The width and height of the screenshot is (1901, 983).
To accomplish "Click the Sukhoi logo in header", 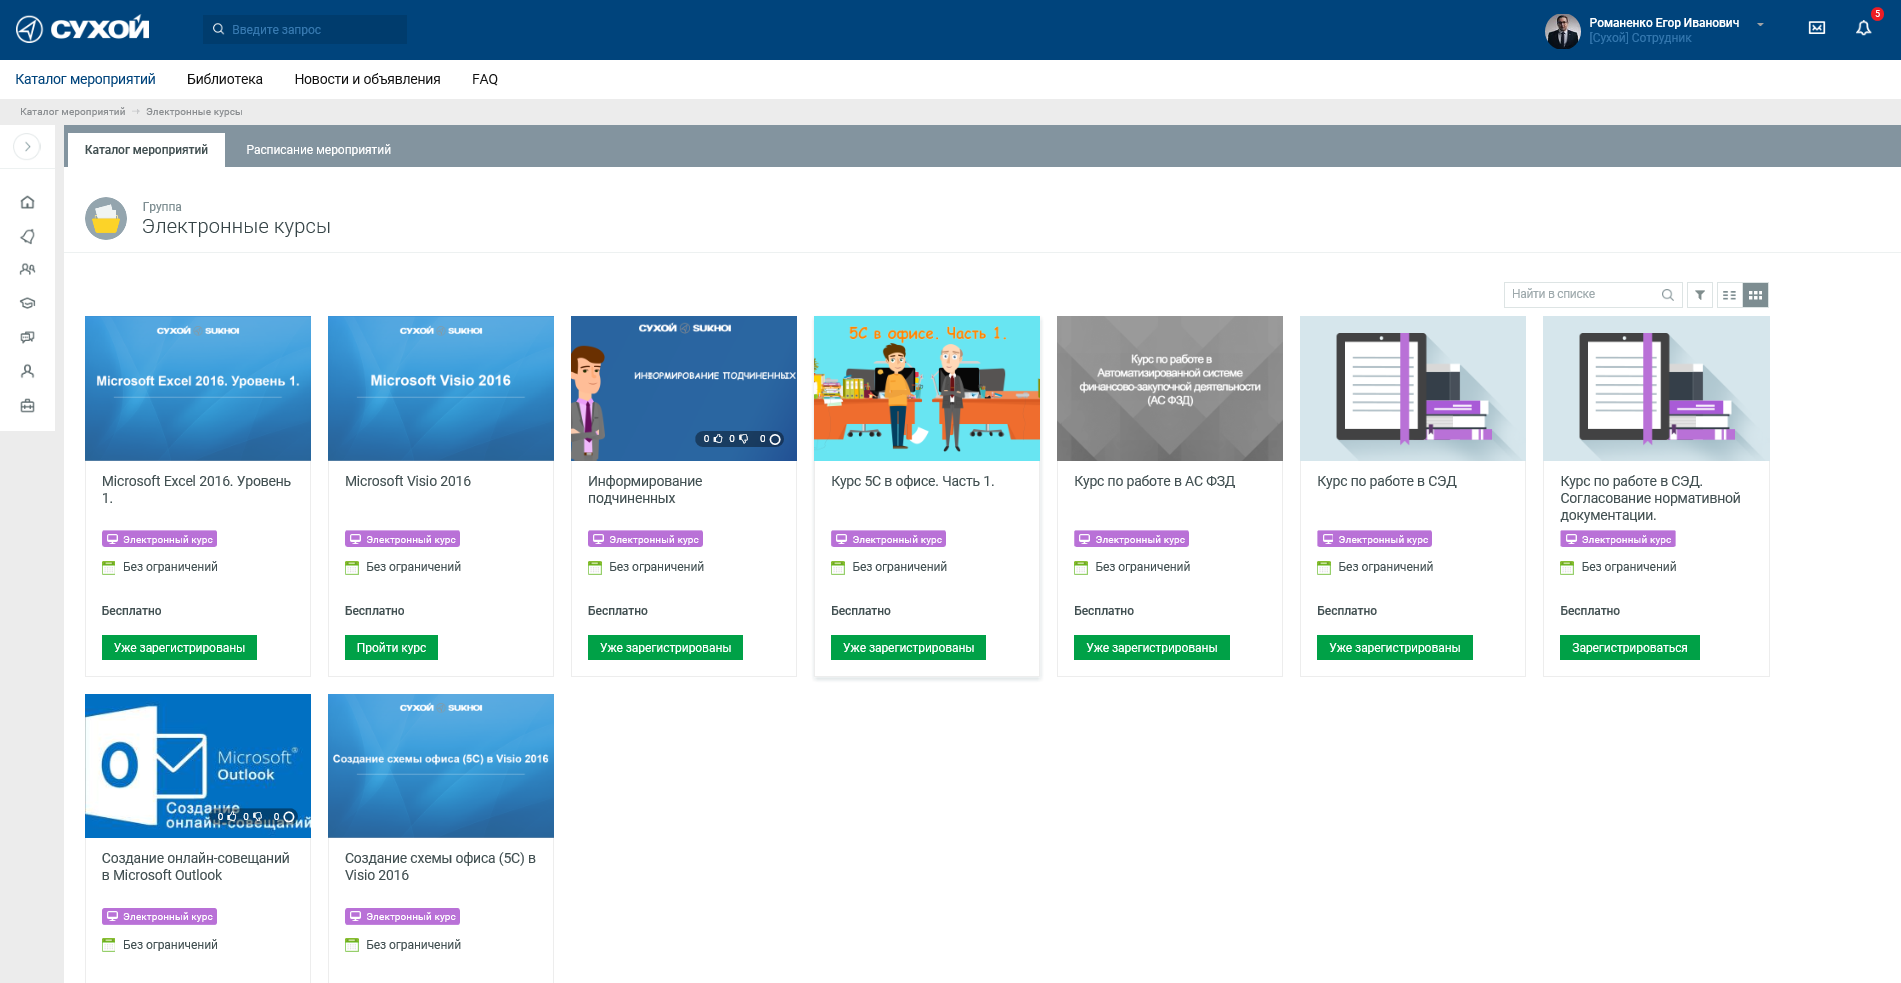I will click(83, 29).
